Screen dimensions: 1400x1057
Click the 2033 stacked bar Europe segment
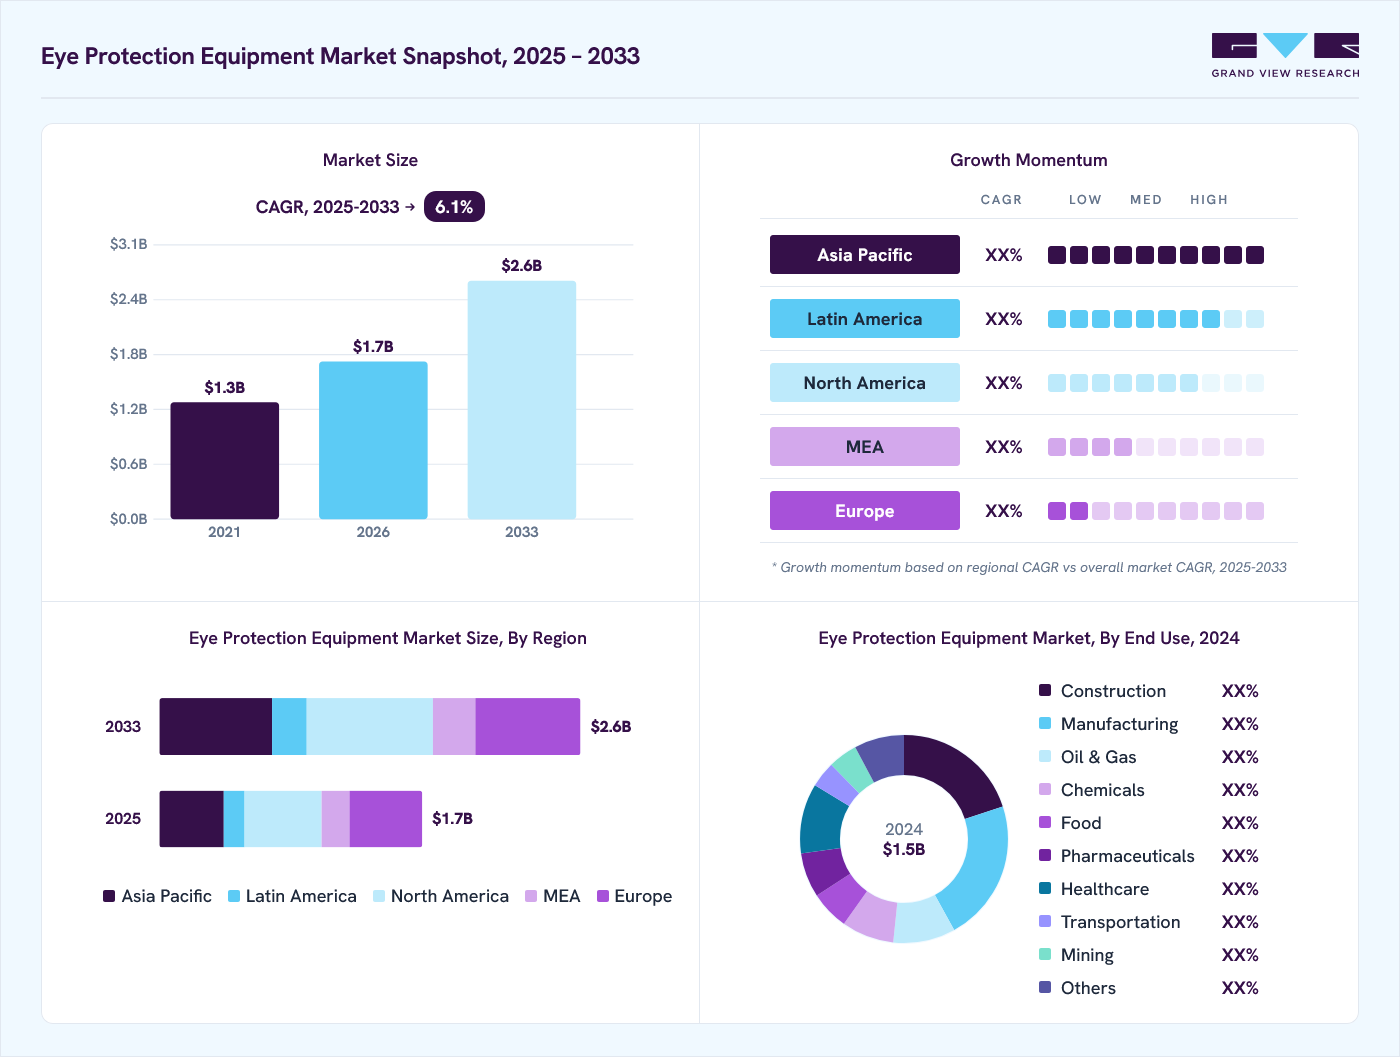click(x=527, y=726)
